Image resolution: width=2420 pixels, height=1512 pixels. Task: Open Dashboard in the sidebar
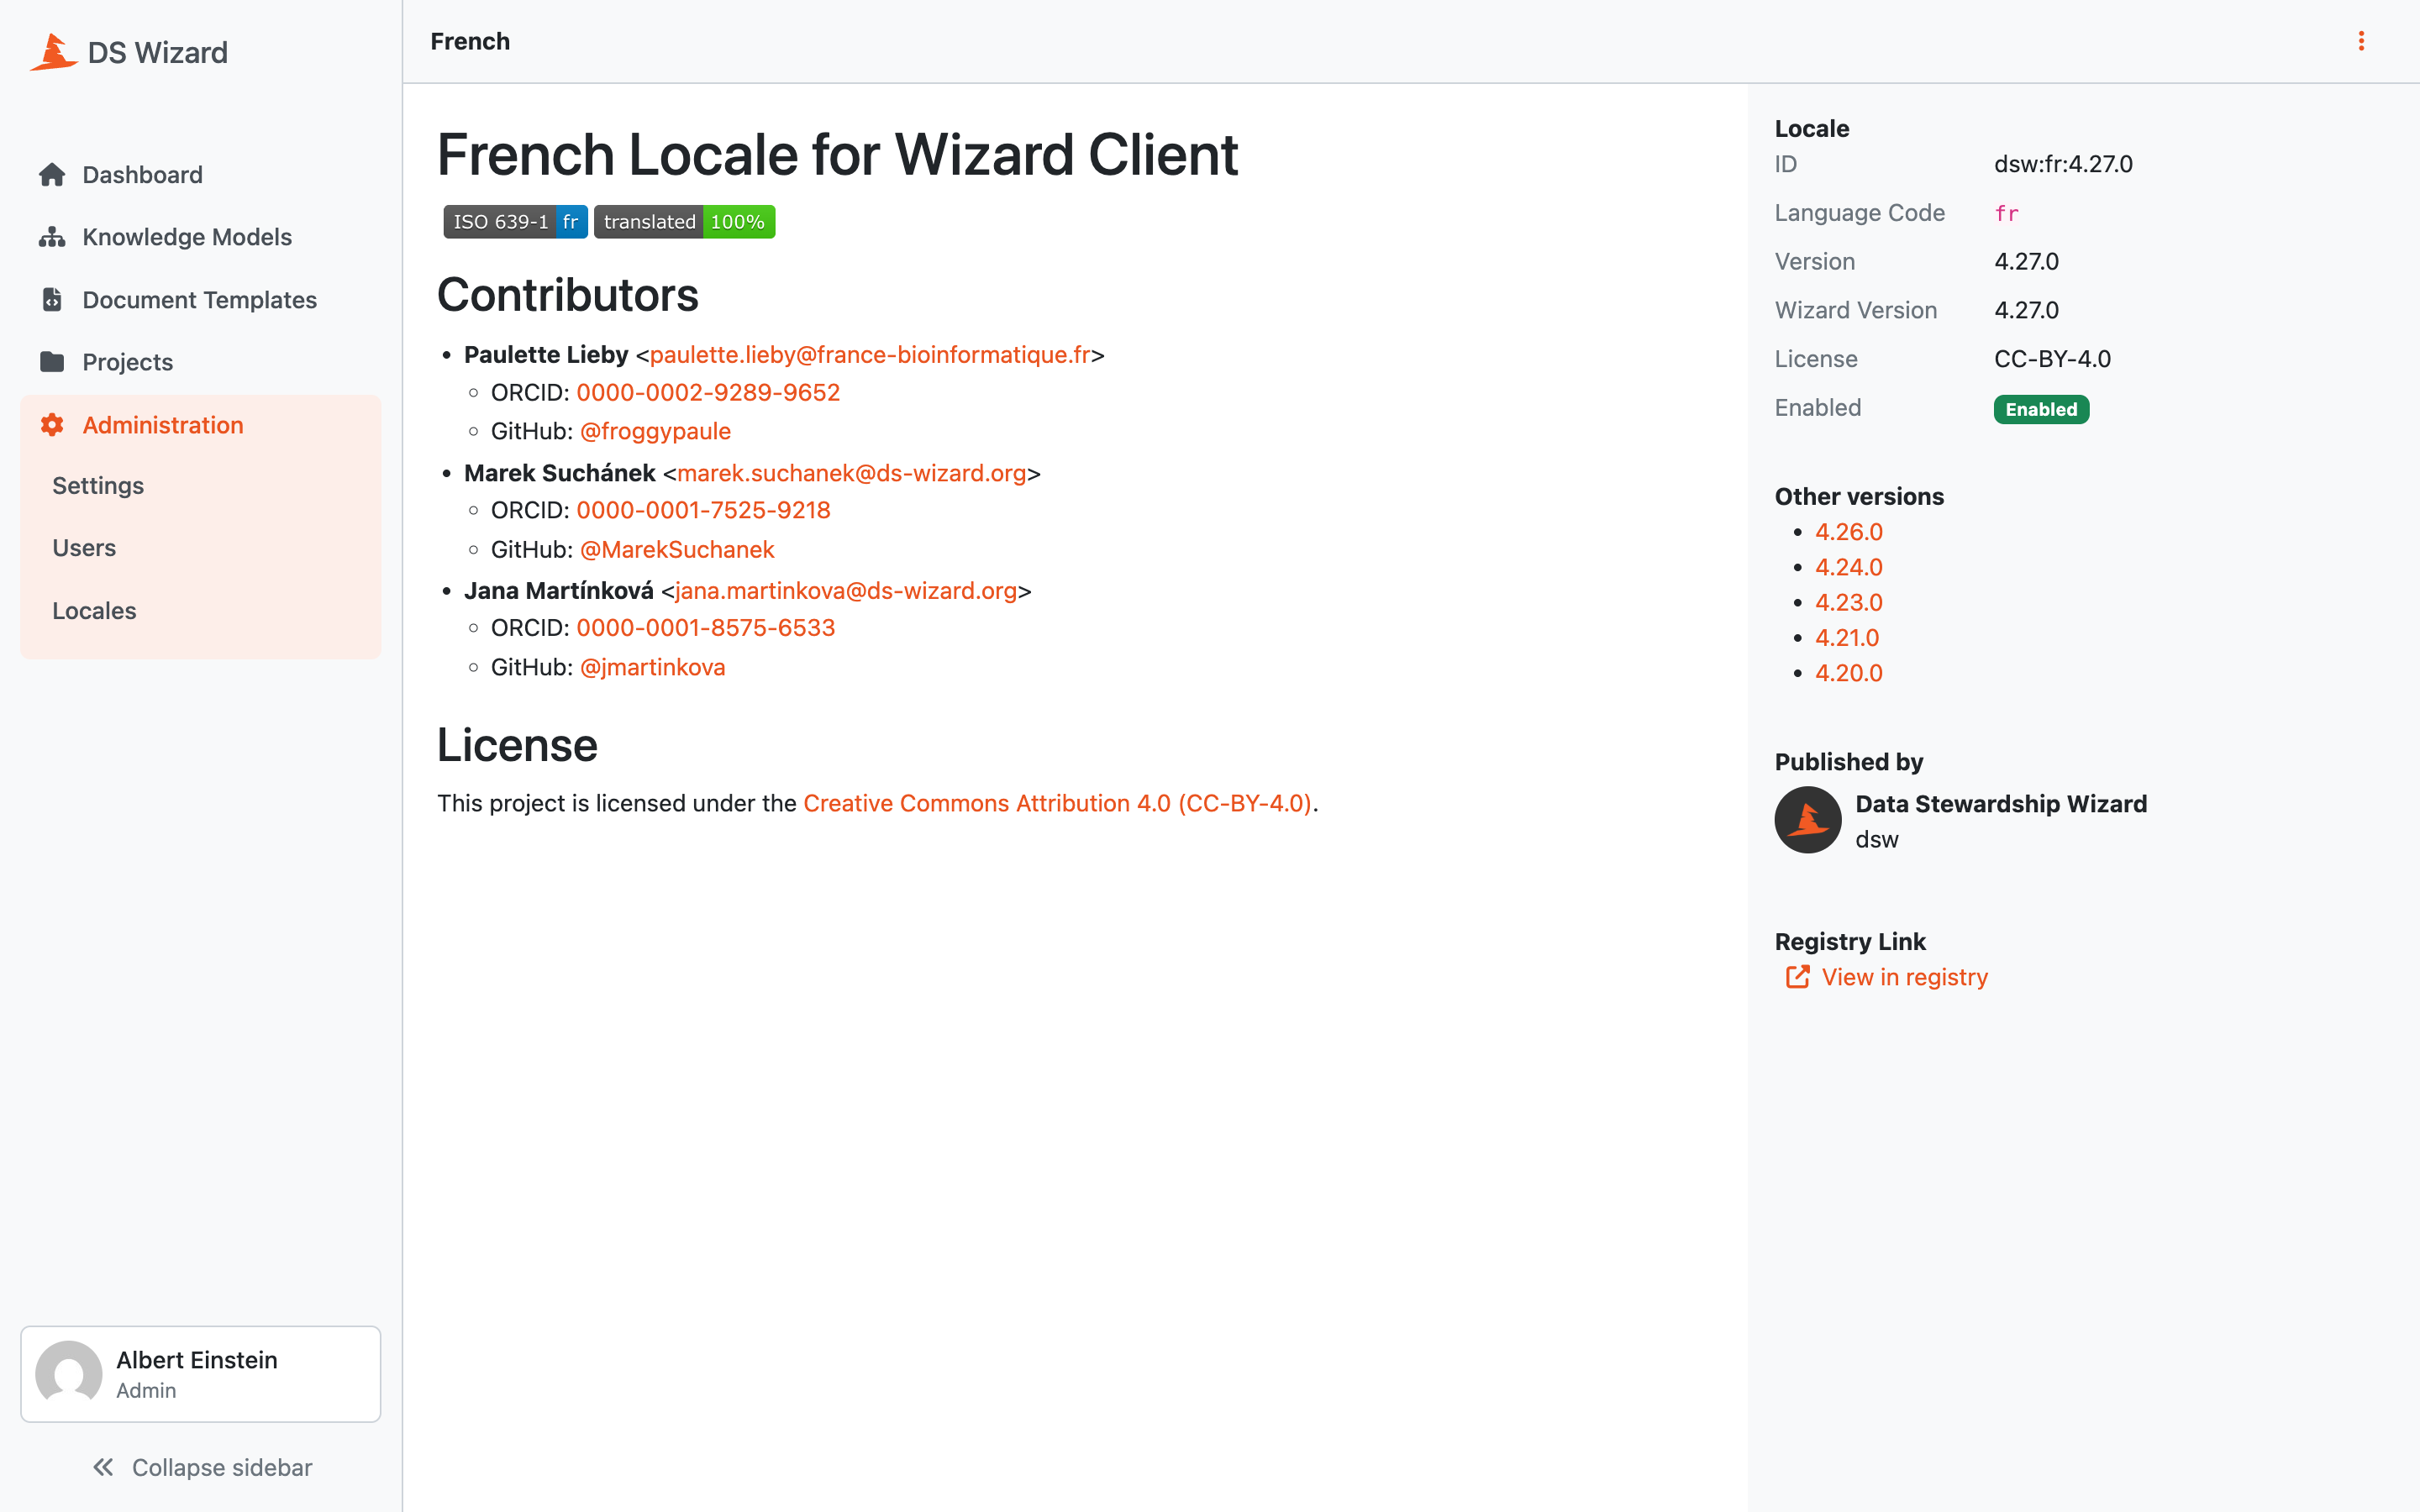[200, 175]
